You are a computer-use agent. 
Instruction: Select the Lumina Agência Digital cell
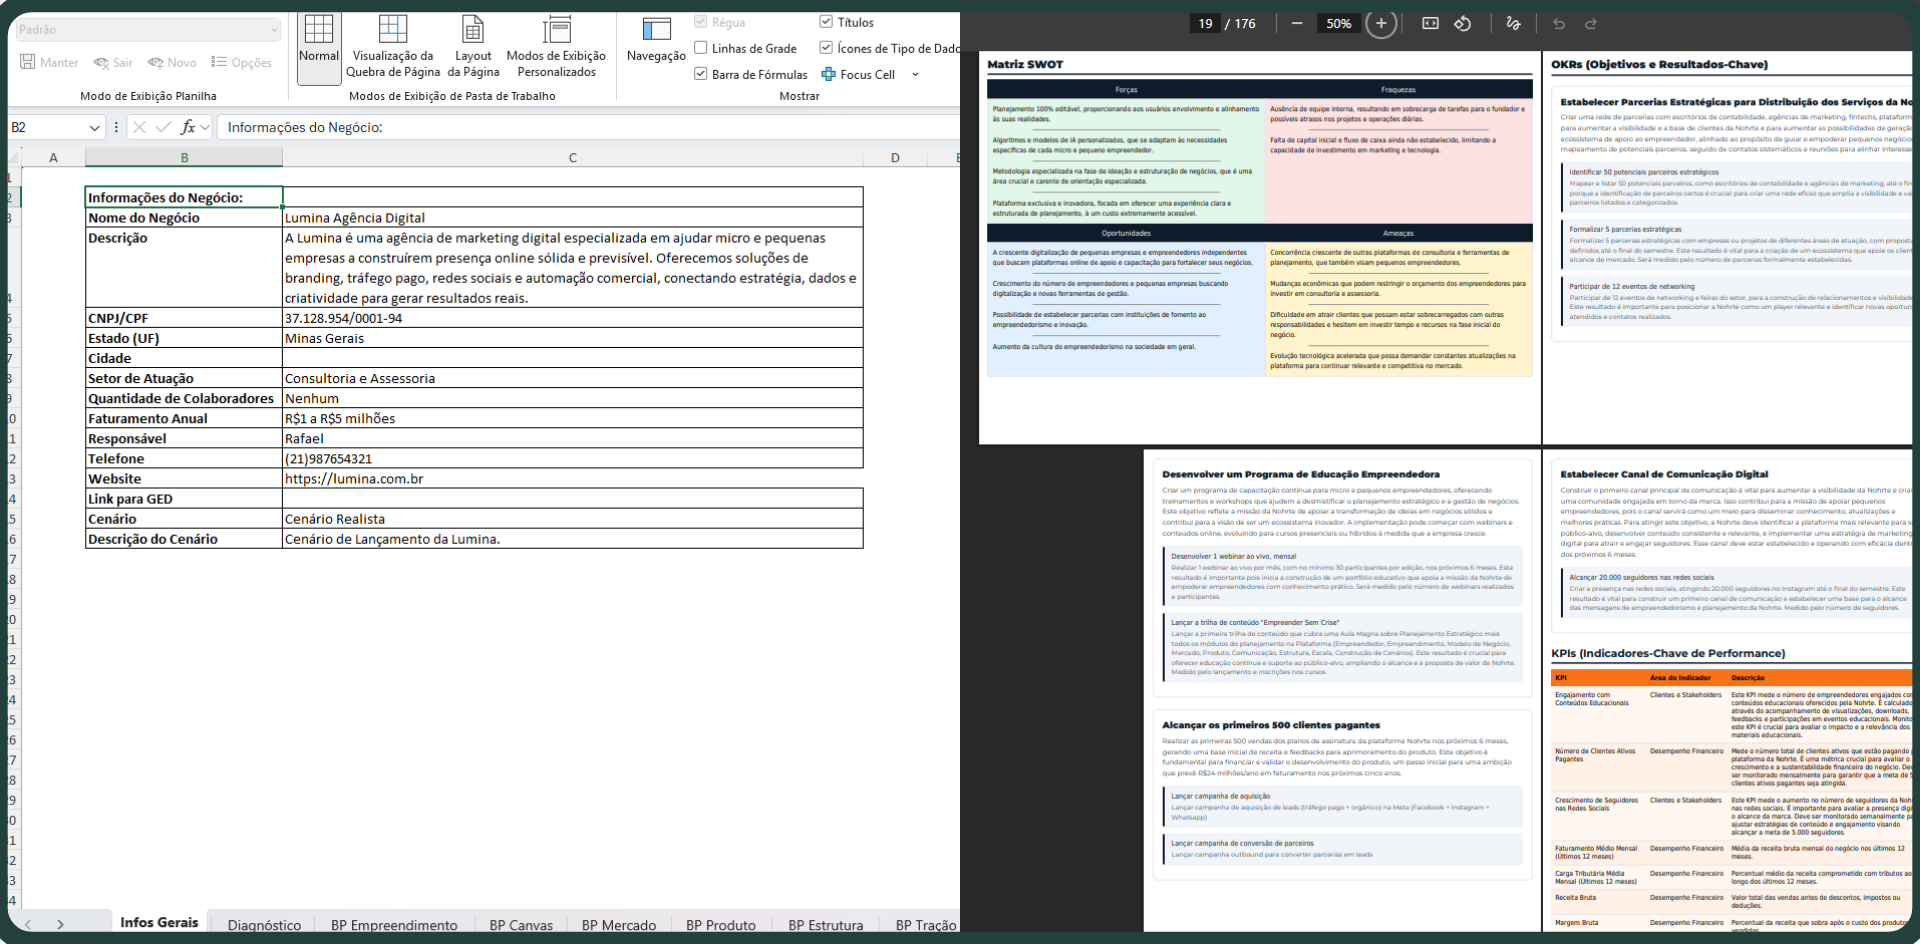coord(573,217)
